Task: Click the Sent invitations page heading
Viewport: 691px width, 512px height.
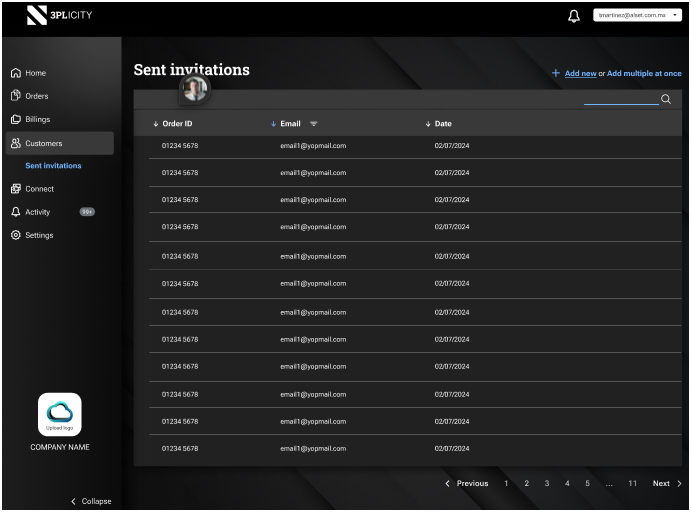Action: [x=192, y=70]
